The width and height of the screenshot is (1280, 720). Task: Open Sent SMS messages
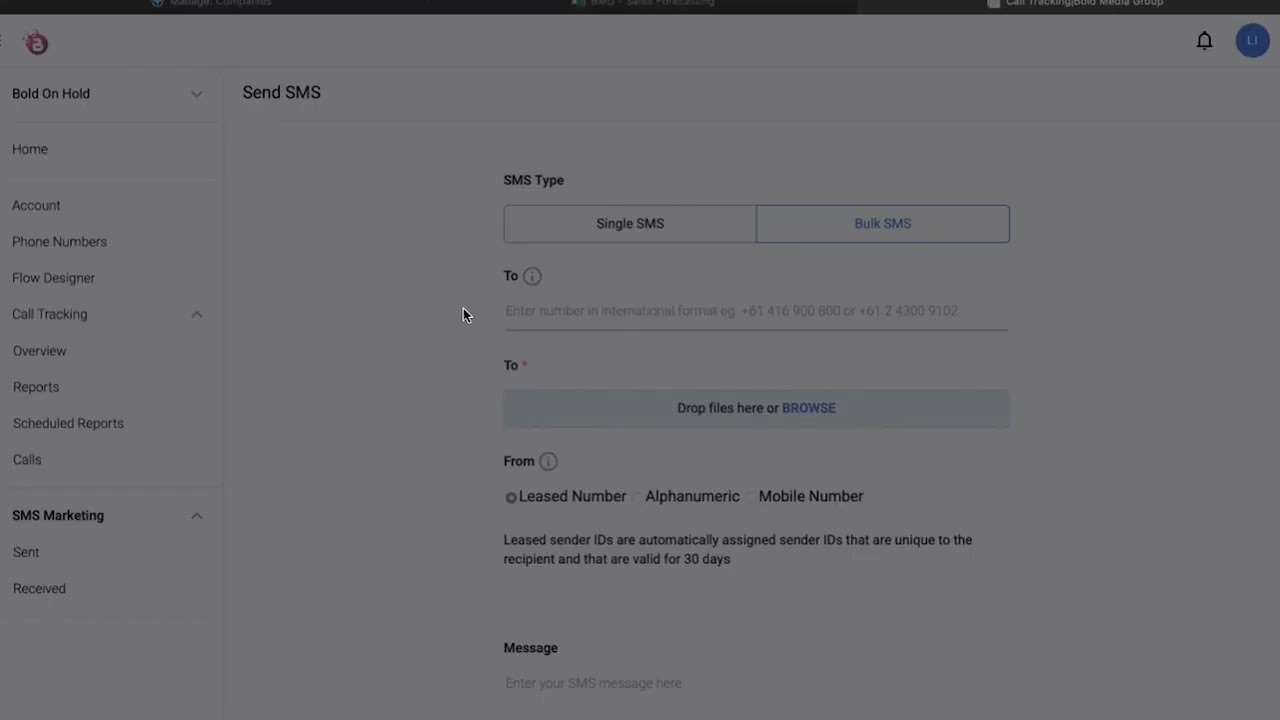click(x=26, y=552)
